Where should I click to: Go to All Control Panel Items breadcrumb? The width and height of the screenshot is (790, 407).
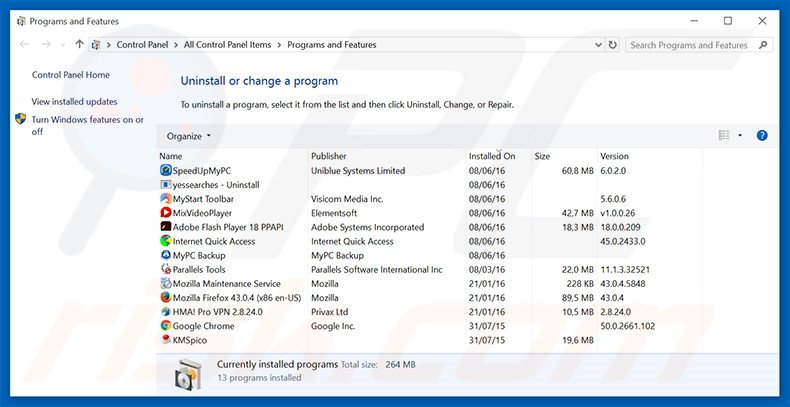pyautogui.click(x=227, y=45)
